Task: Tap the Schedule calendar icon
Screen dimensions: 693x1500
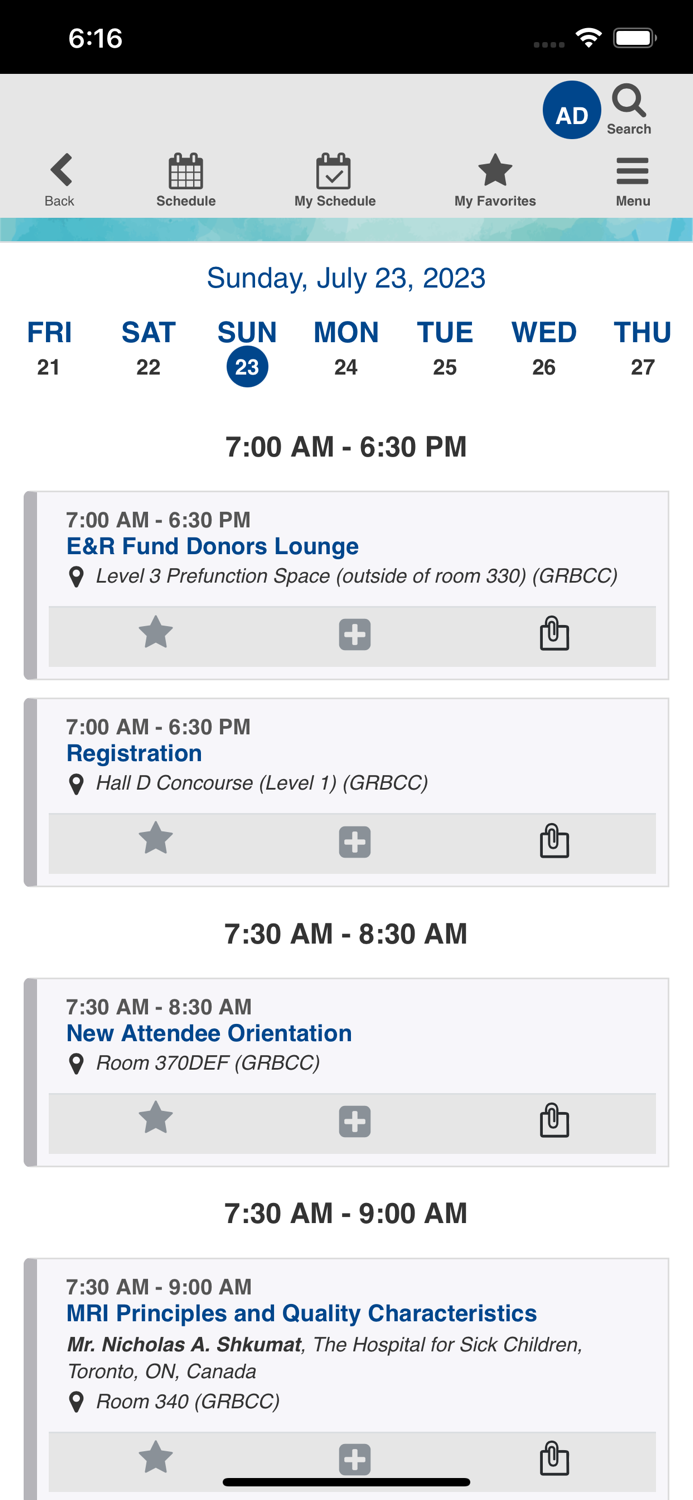Action: (x=186, y=178)
